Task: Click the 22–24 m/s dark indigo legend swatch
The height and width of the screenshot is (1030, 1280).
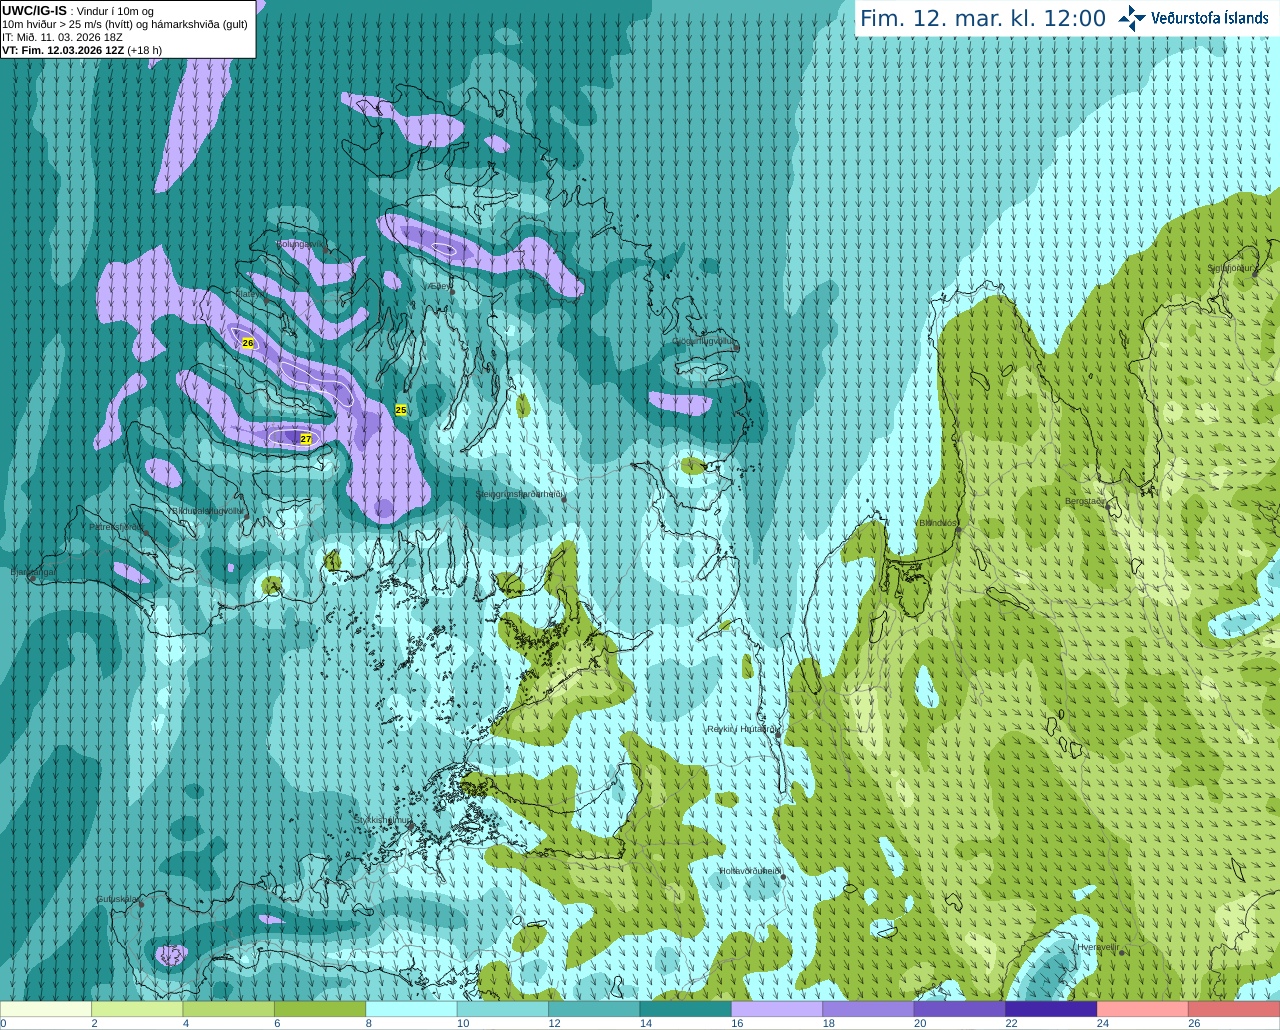Action: [x=1052, y=1009]
